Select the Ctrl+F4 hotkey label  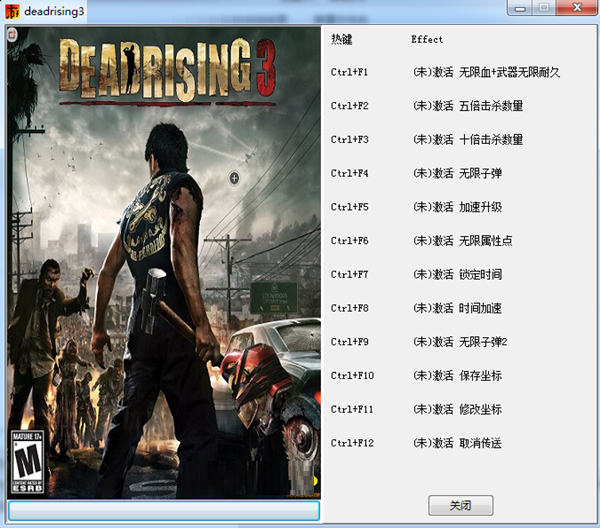pos(349,173)
